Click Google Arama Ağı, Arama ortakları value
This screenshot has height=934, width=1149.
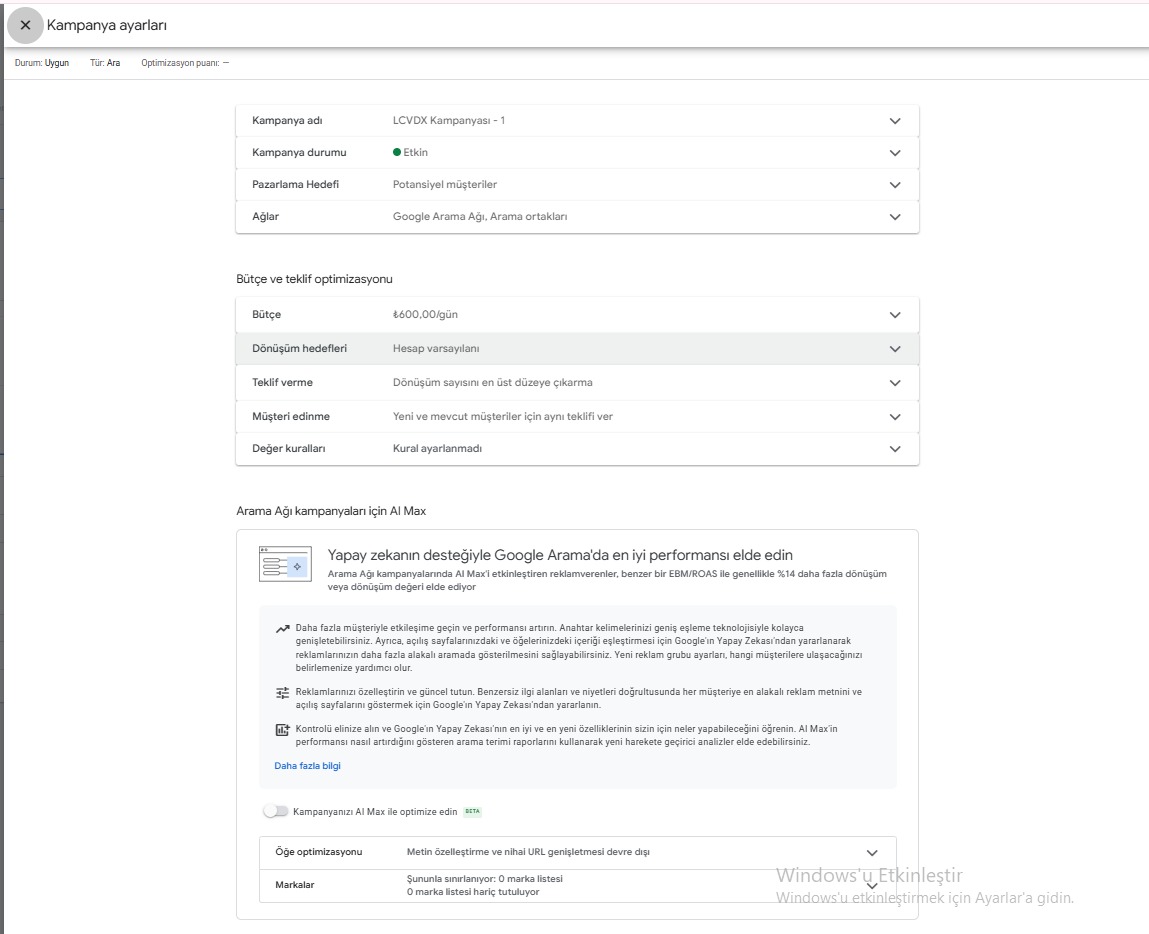click(480, 216)
